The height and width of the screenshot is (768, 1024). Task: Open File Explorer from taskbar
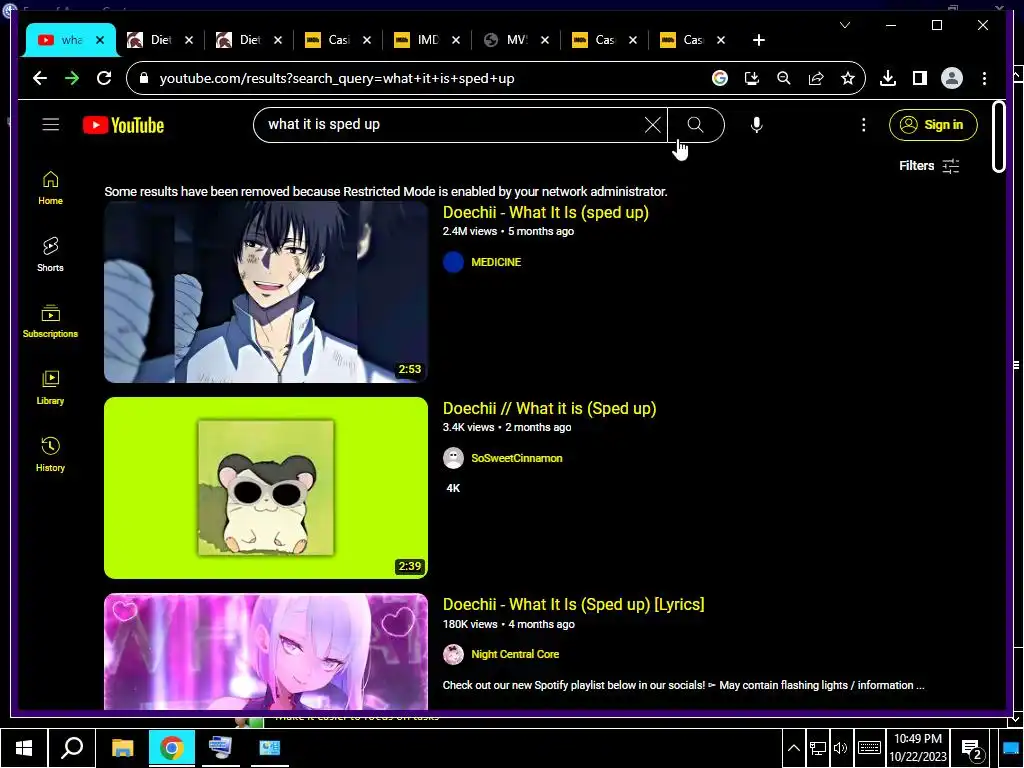tap(122, 748)
